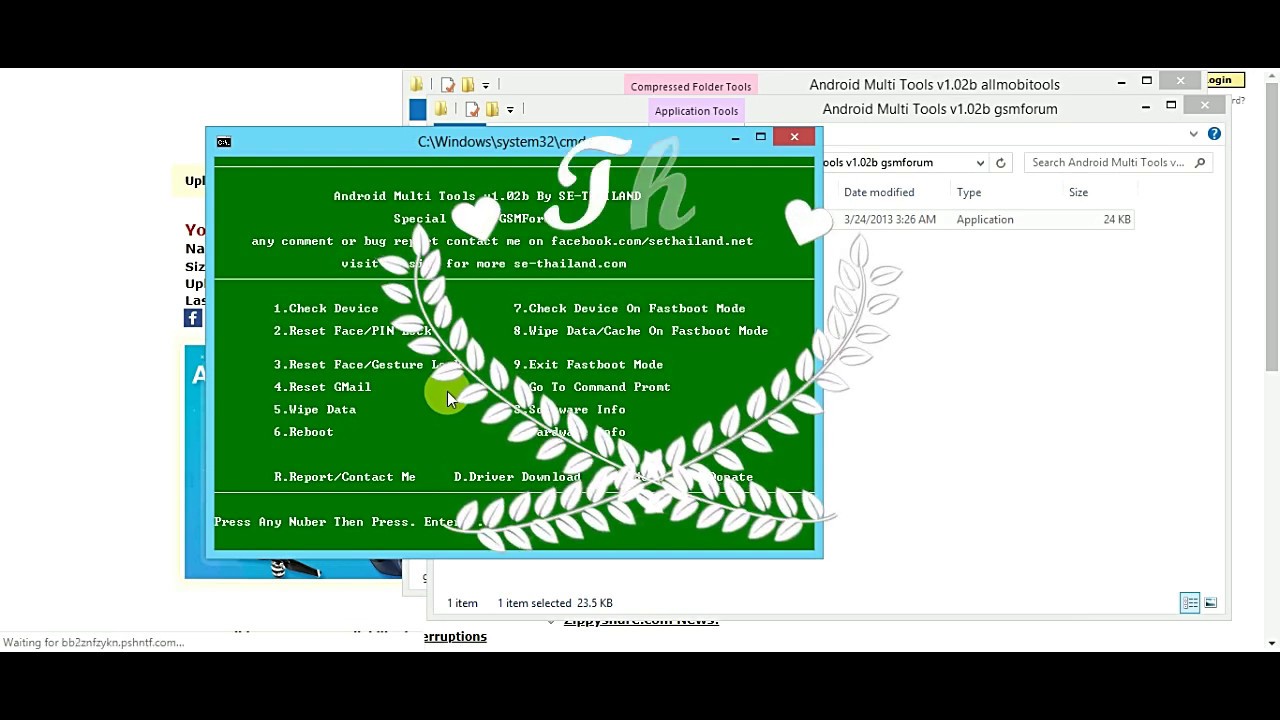Screen dimensions: 1280x720
Task: Open the Application Tools tab
Action: tap(696, 111)
